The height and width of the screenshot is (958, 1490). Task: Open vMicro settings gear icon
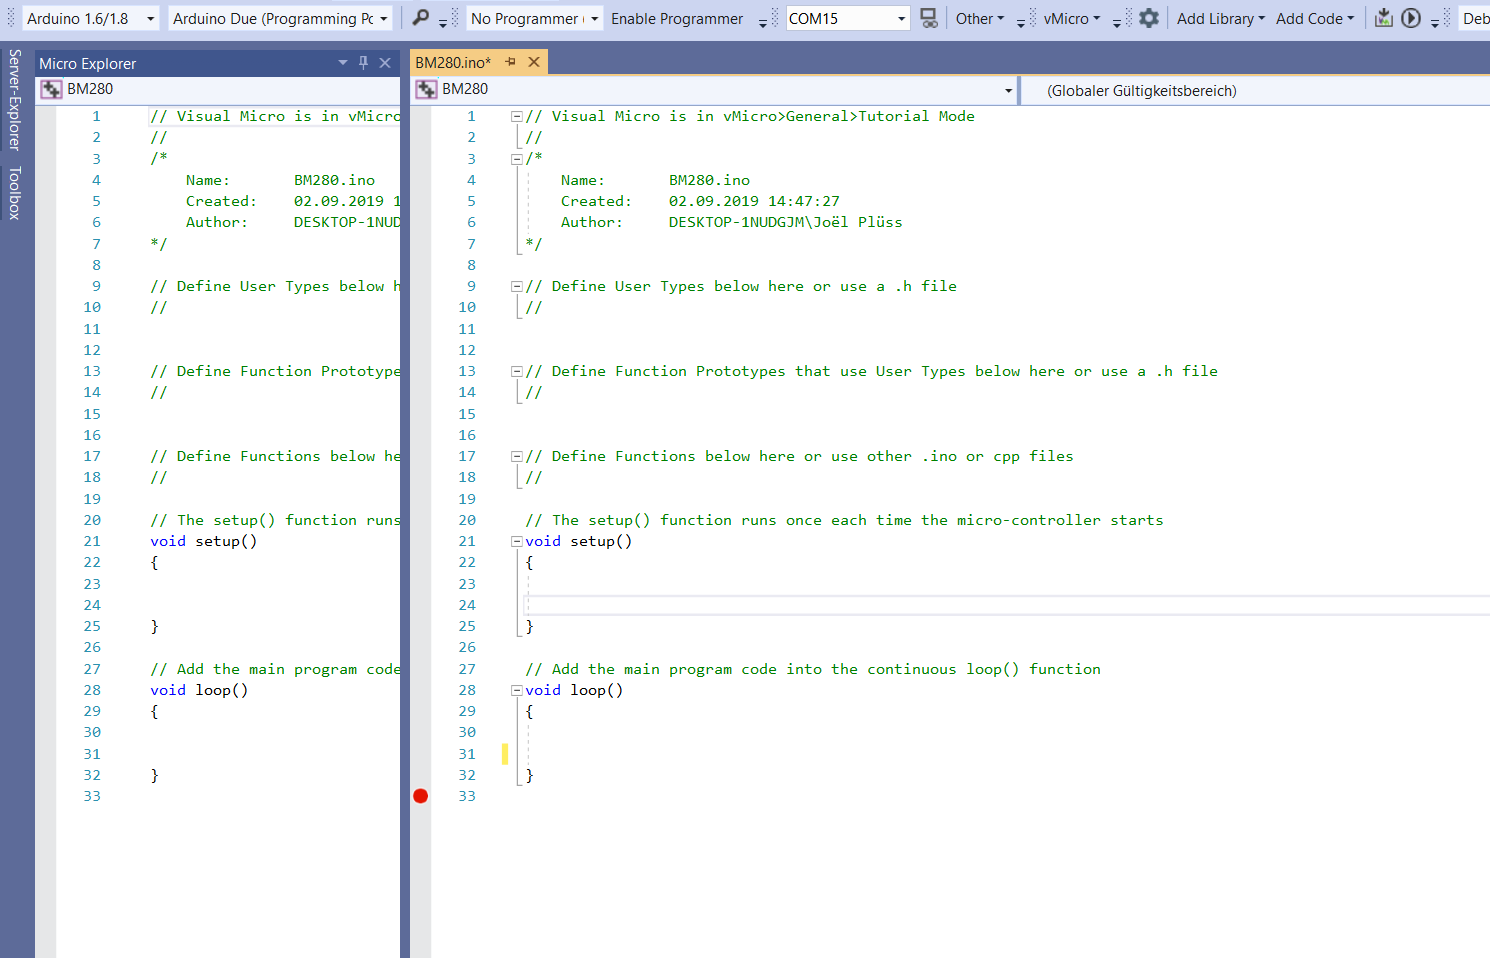click(1149, 18)
